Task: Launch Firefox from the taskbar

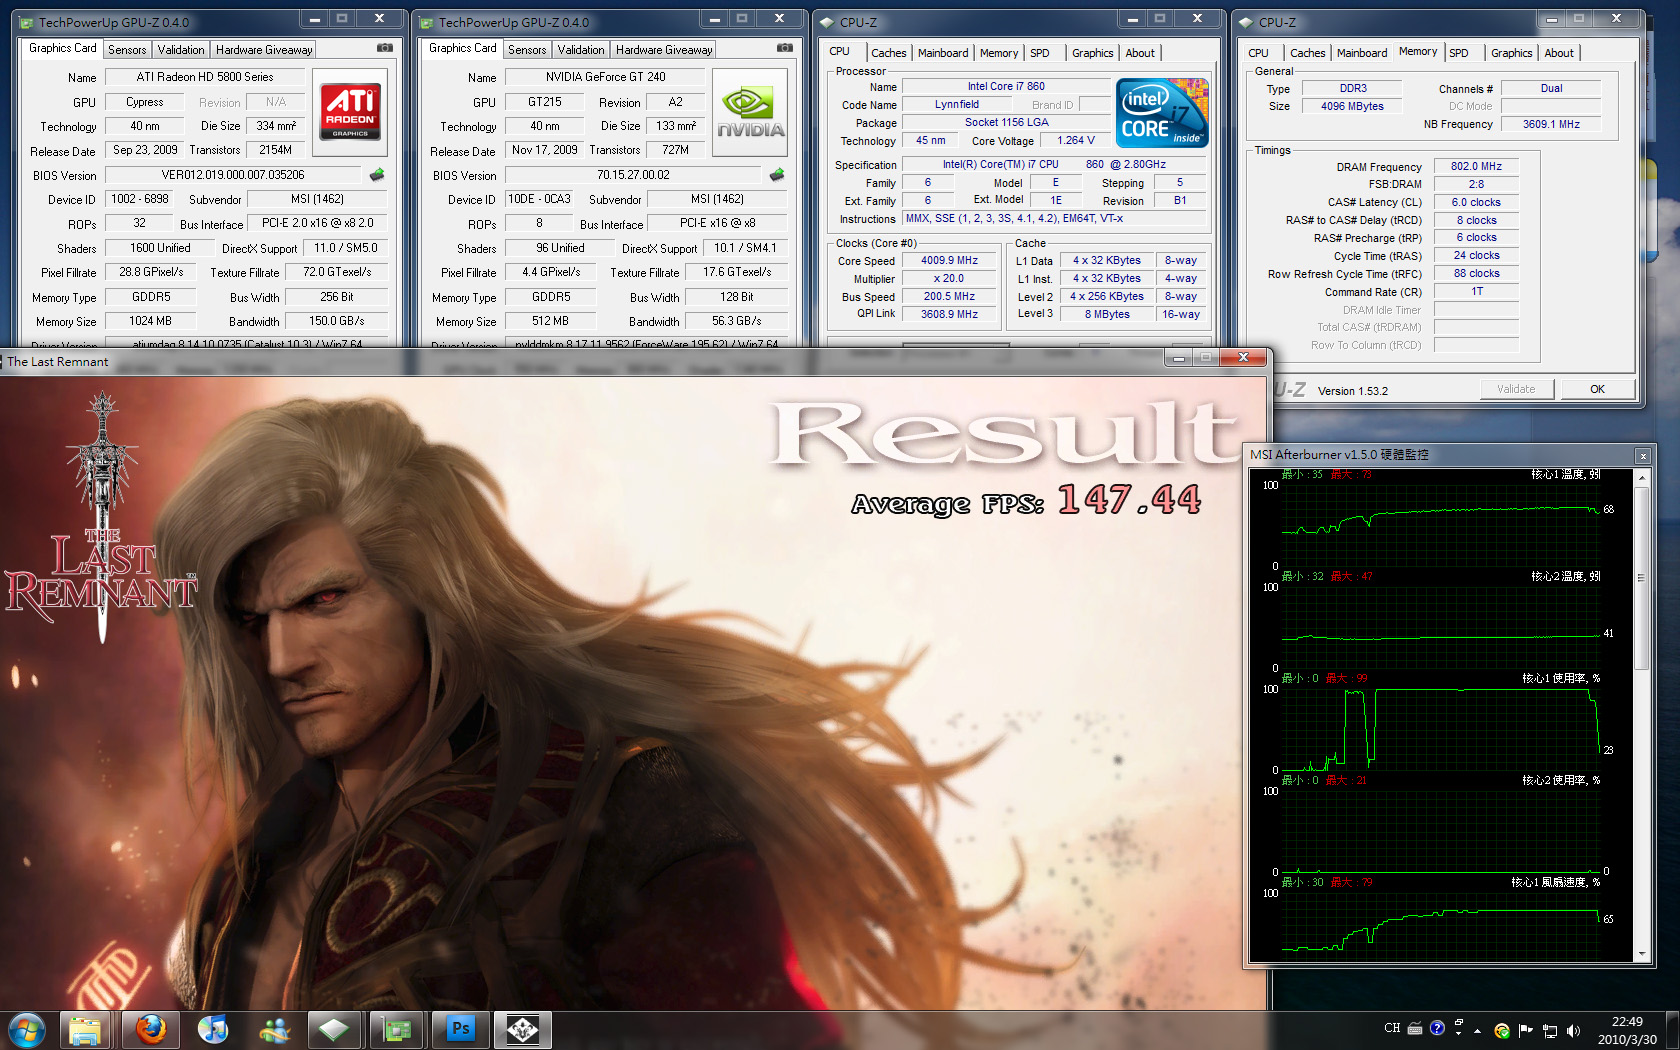Action: pyautogui.click(x=150, y=1030)
